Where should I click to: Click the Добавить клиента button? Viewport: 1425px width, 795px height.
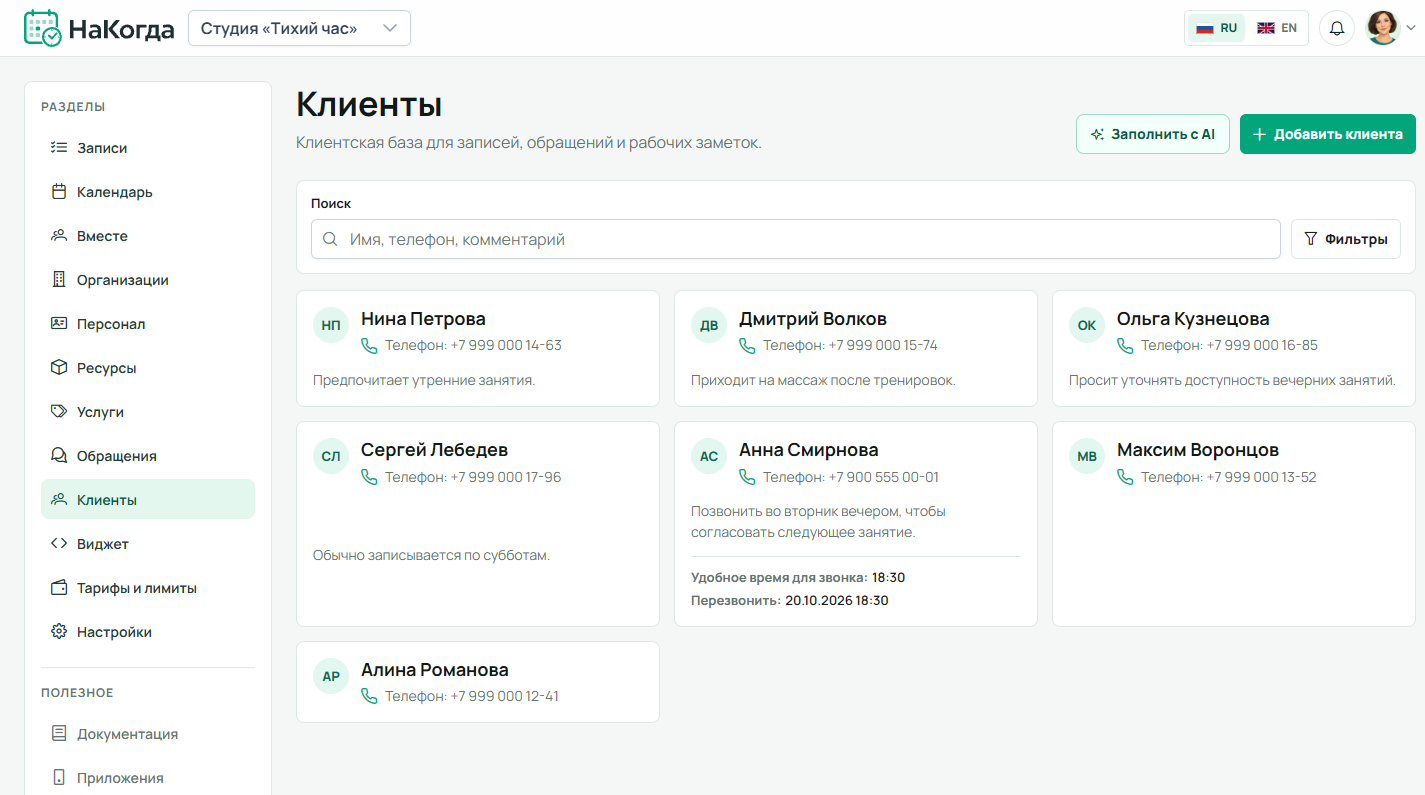(1328, 134)
